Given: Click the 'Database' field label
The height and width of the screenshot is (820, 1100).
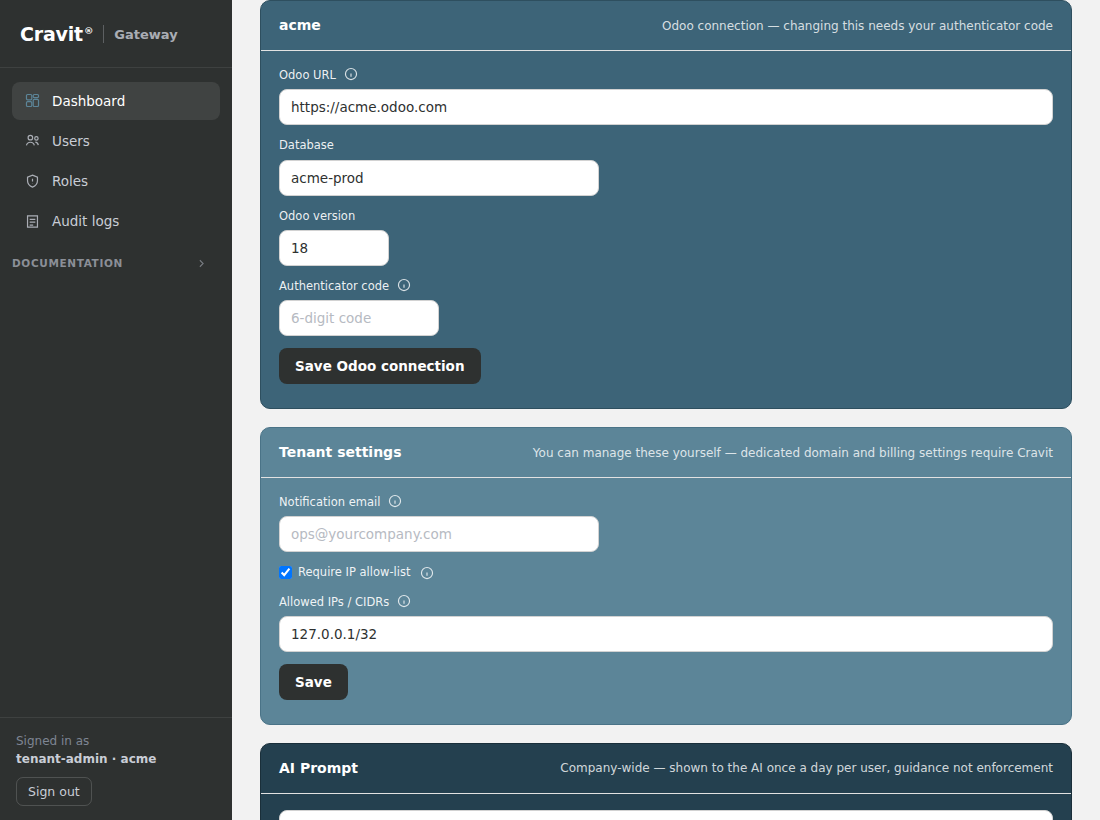Looking at the screenshot, I should pyautogui.click(x=307, y=144).
